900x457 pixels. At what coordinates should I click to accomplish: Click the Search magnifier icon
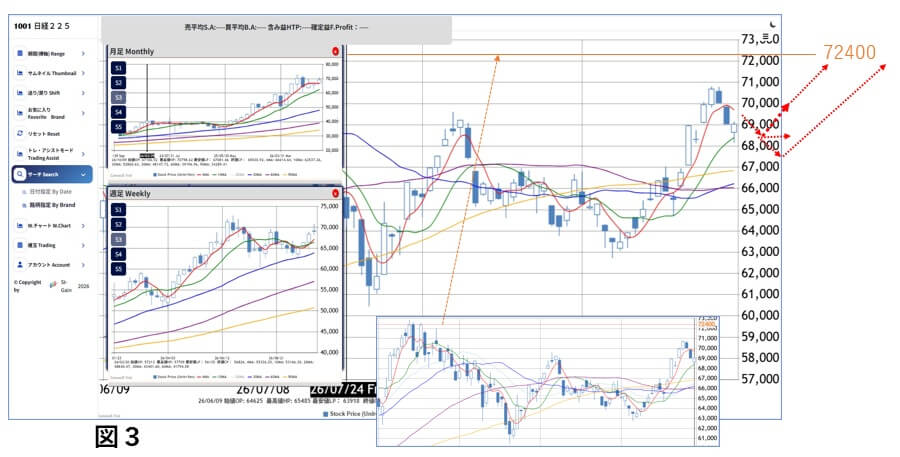20,174
